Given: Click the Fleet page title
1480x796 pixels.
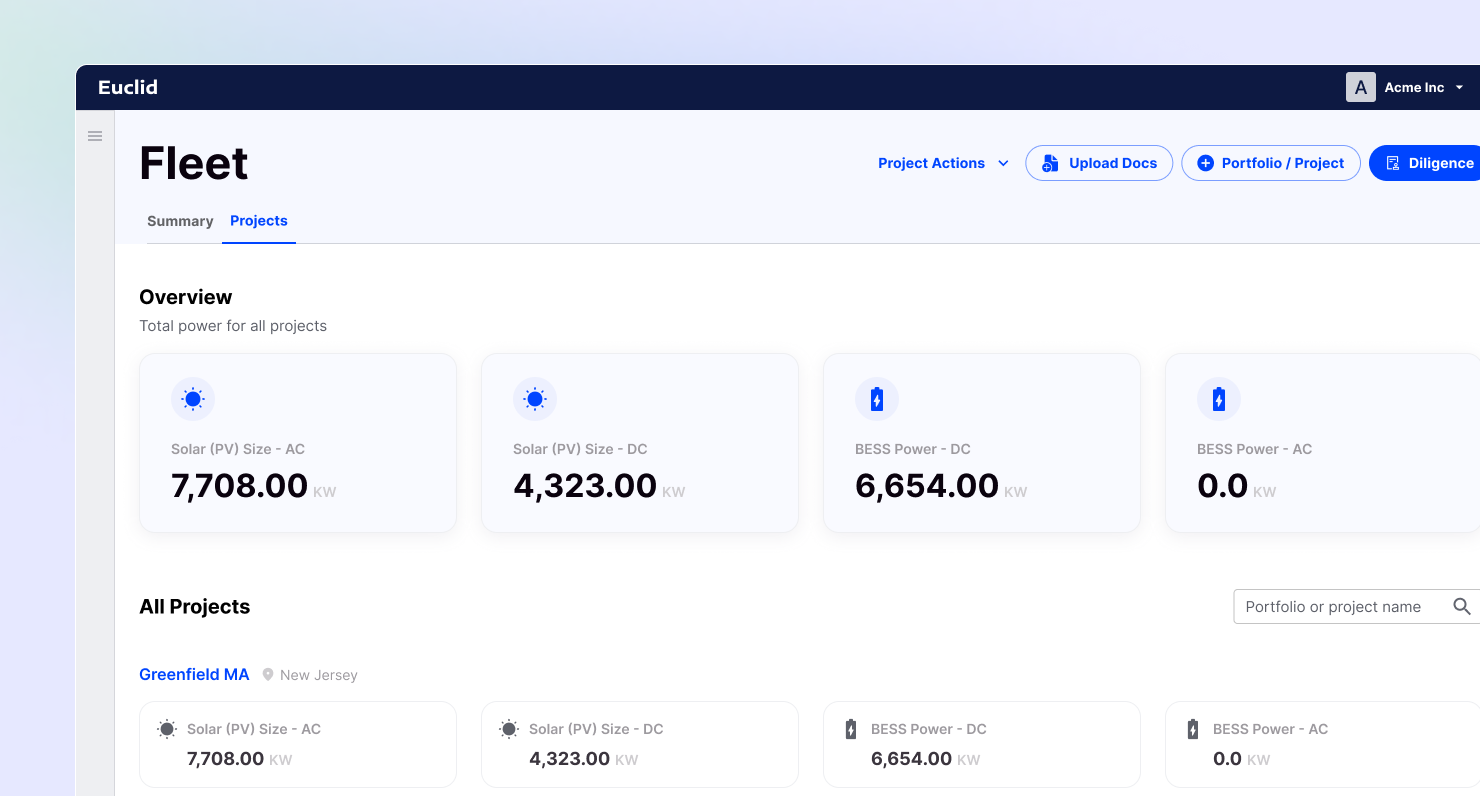Looking at the screenshot, I should pos(194,163).
